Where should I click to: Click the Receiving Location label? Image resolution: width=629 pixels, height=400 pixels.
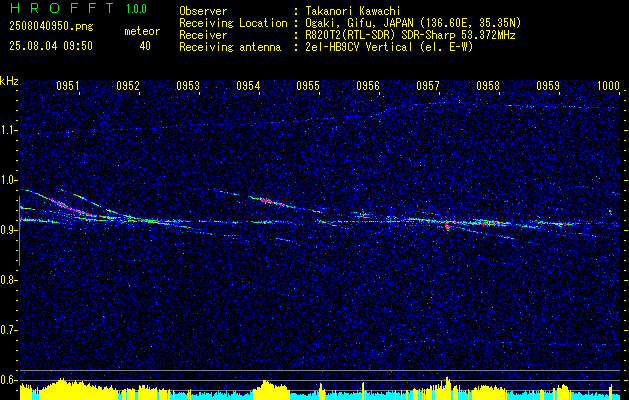233,23
